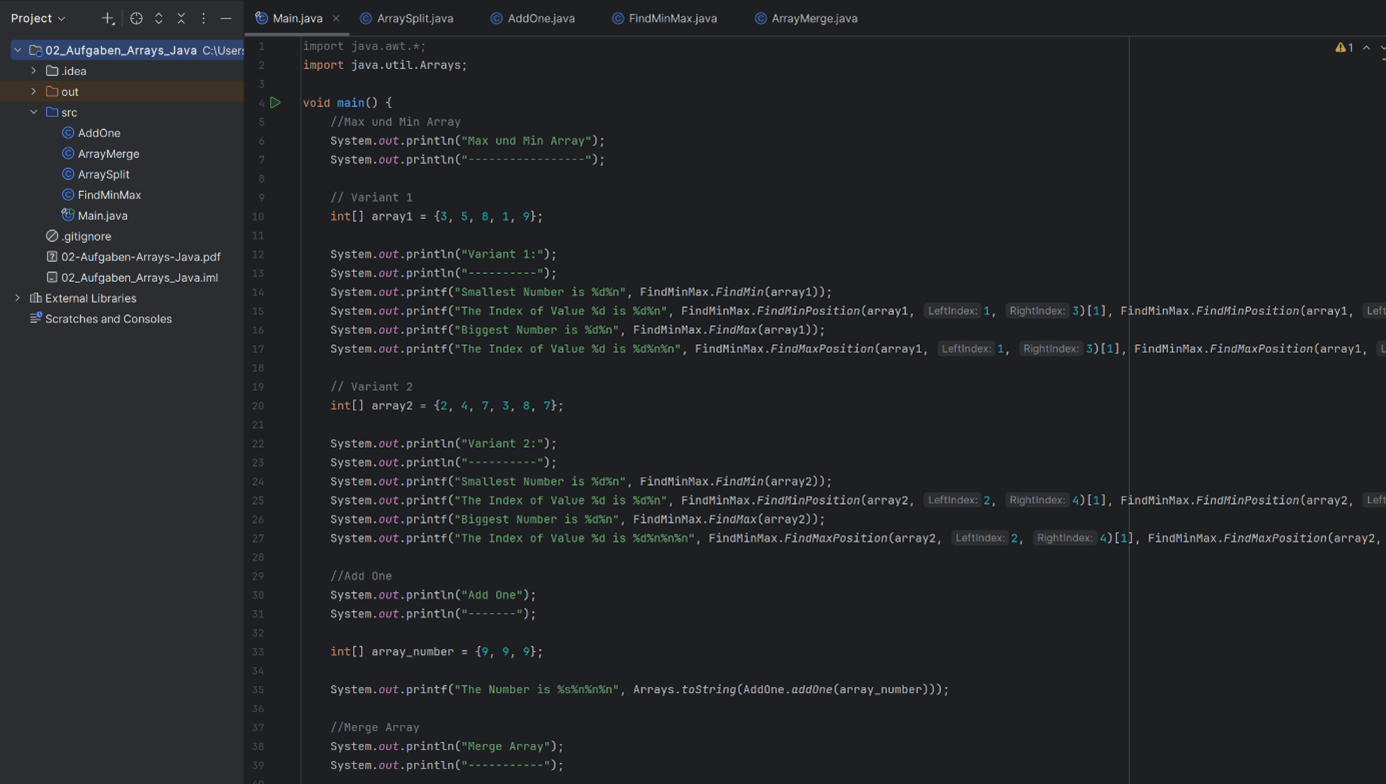
Task: Switch to the ArraySplit.java tab
Action: tap(414, 18)
